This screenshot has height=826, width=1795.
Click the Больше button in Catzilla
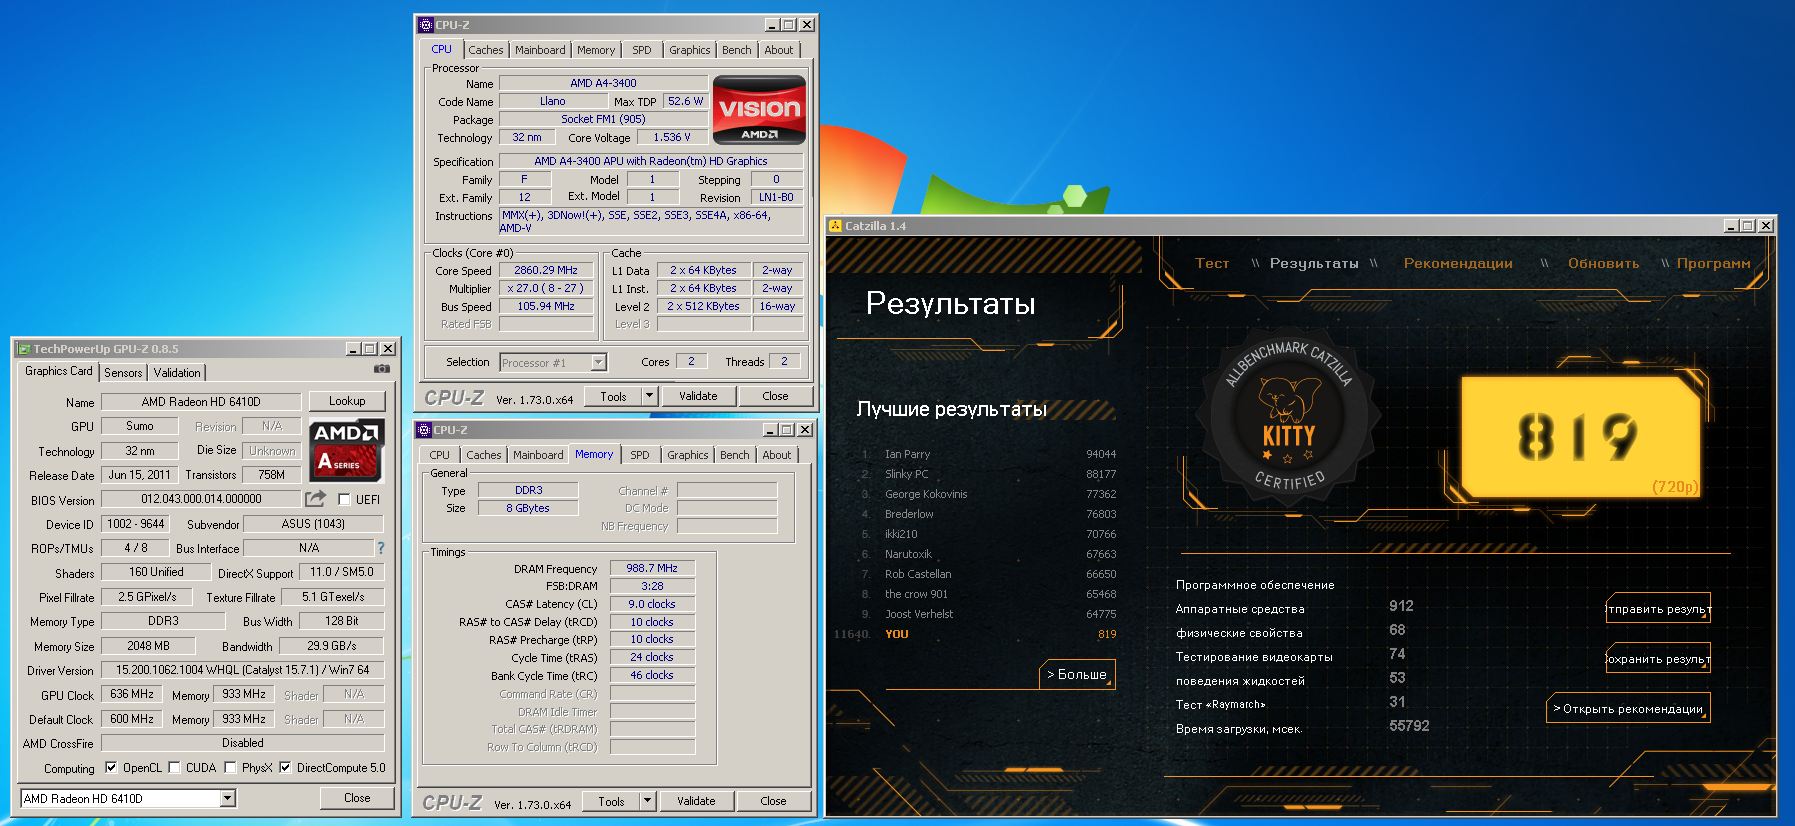[1077, 675]
